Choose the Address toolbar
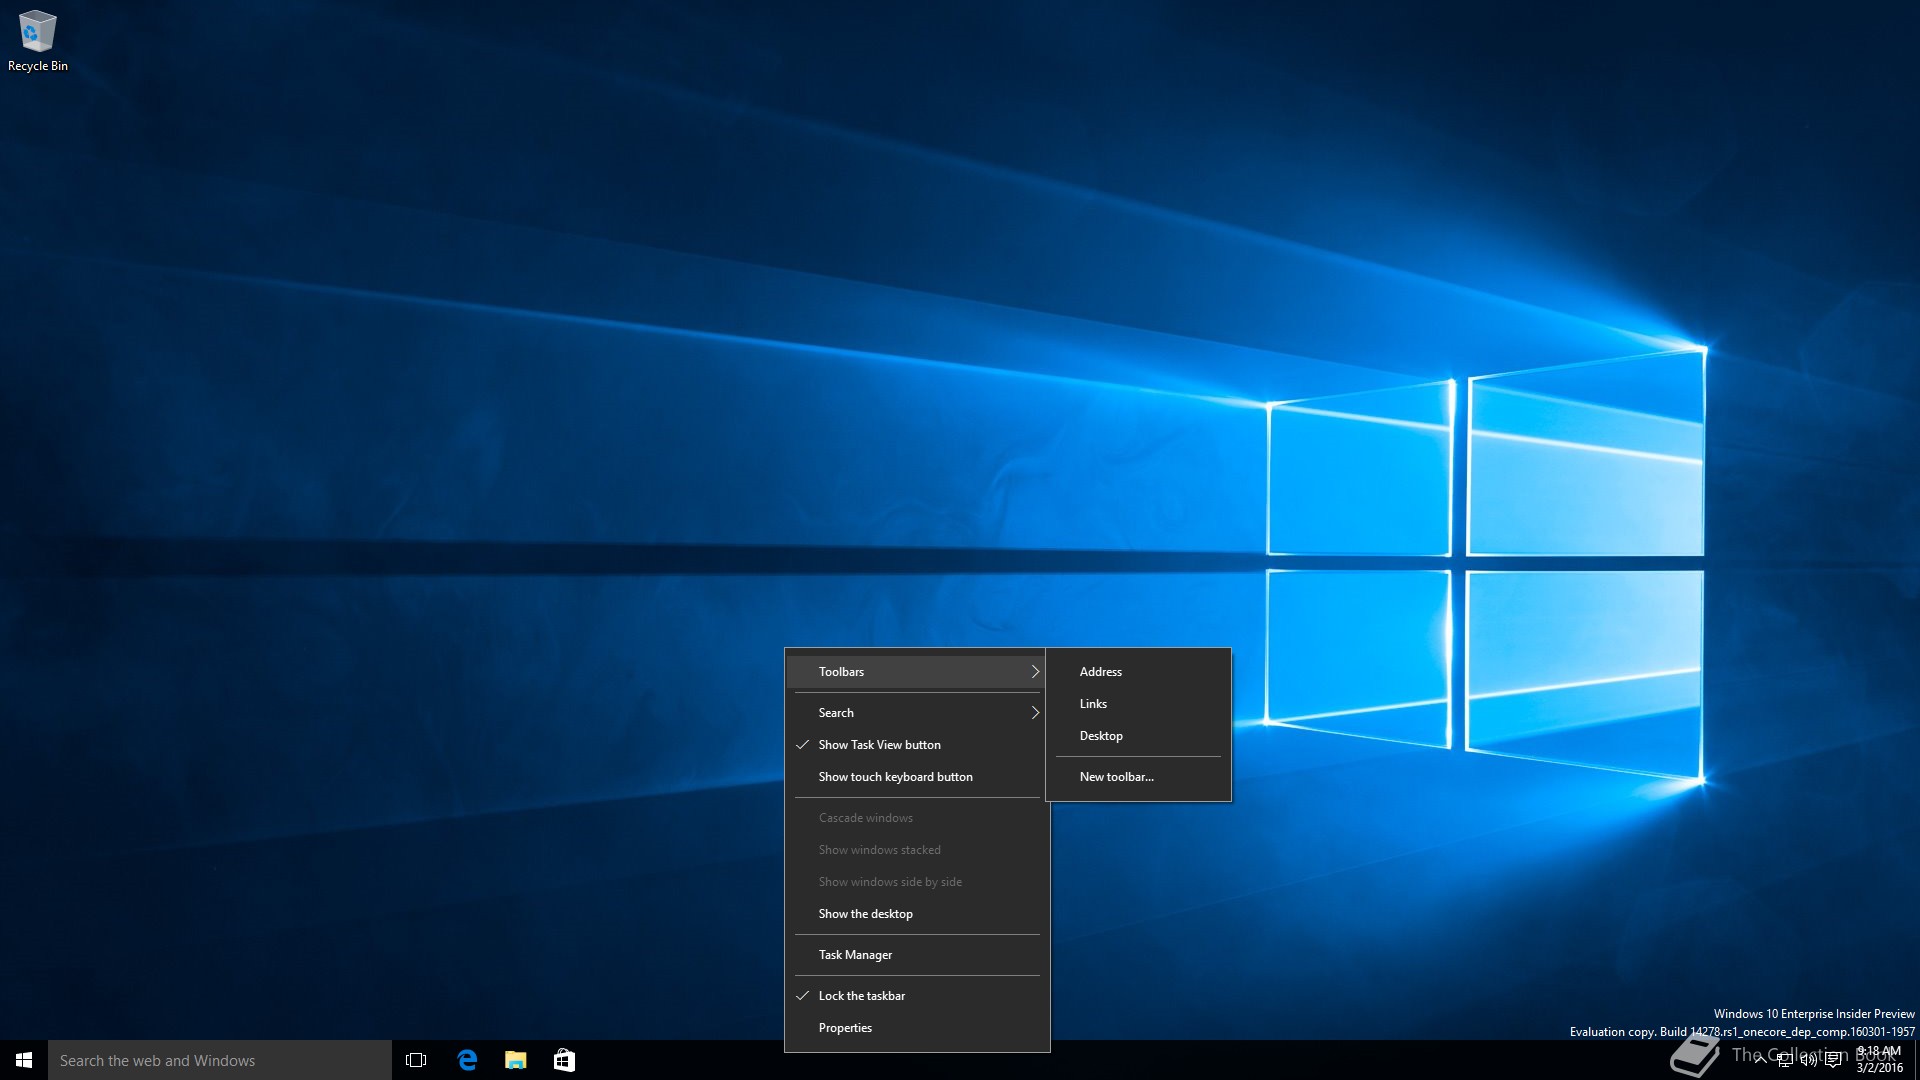This screenshot has height=1080, width=1920. point(1138,672)
